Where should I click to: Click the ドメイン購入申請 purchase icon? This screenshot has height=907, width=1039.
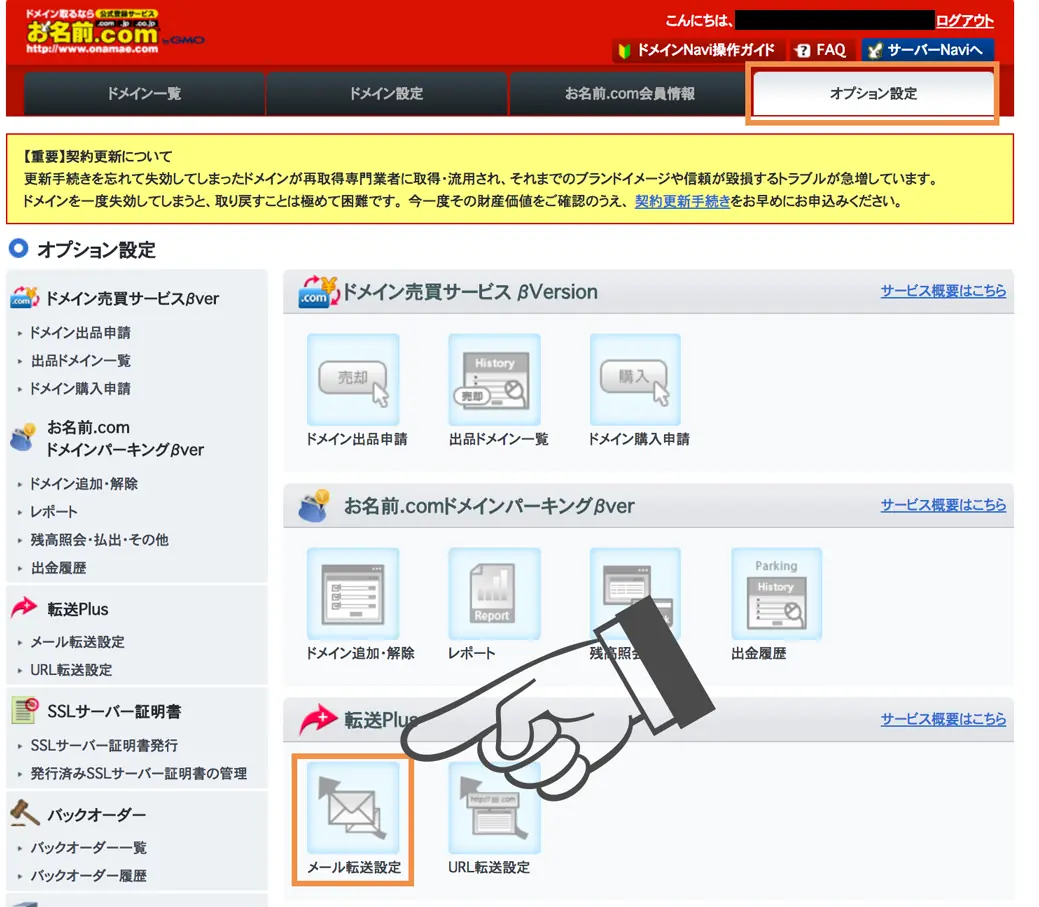click(635, 380)
